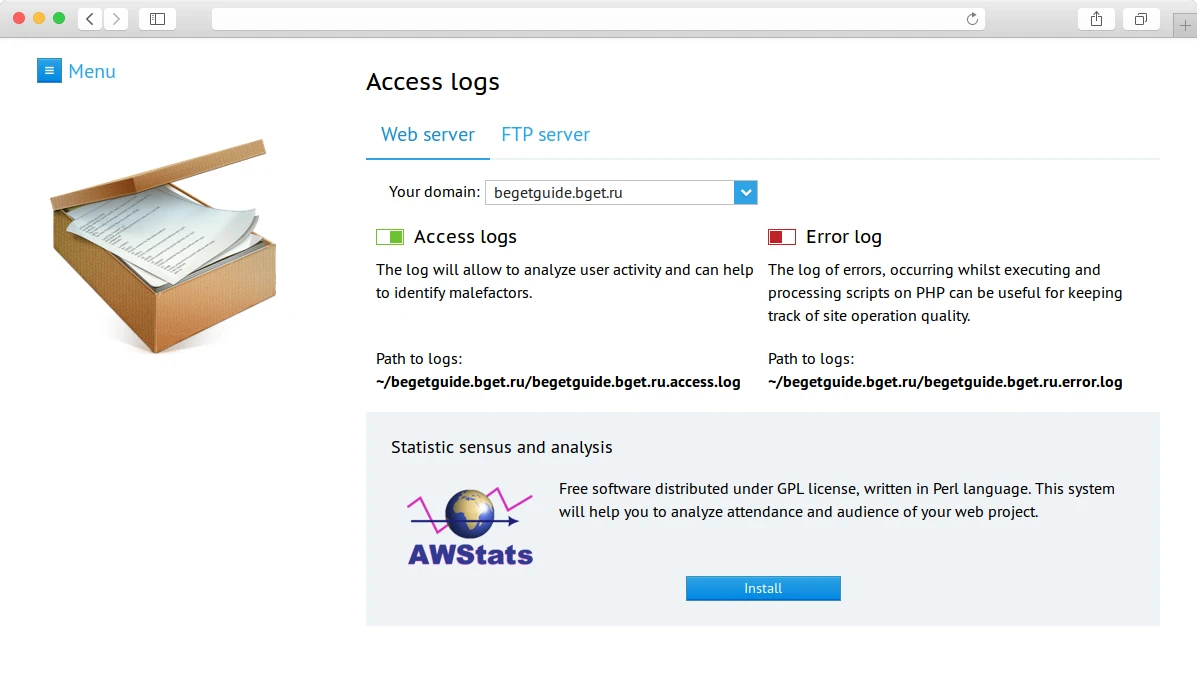Image resolution: width=1197 pixels, height=690 pixels.
Task: Click the page reload icon in address bar
Action: point(971,18)
